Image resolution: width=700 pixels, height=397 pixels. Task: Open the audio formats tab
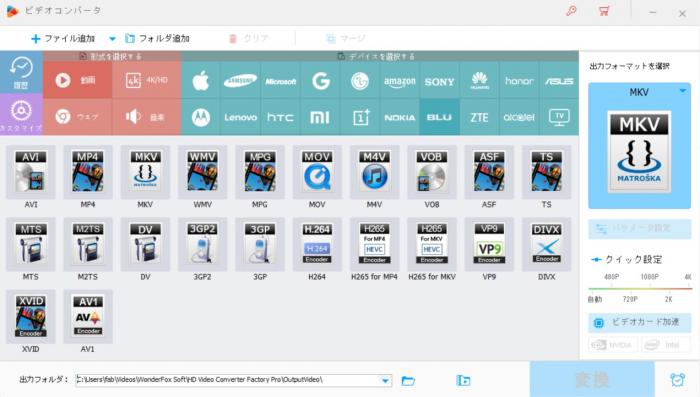[146, 117]
